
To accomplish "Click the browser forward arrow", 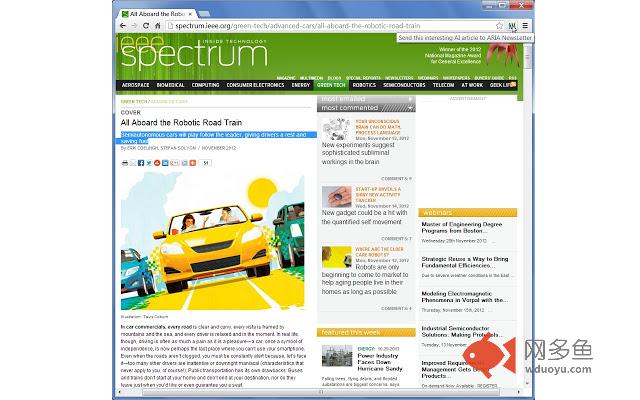I will pyautogui.click(x=134, y=26).
